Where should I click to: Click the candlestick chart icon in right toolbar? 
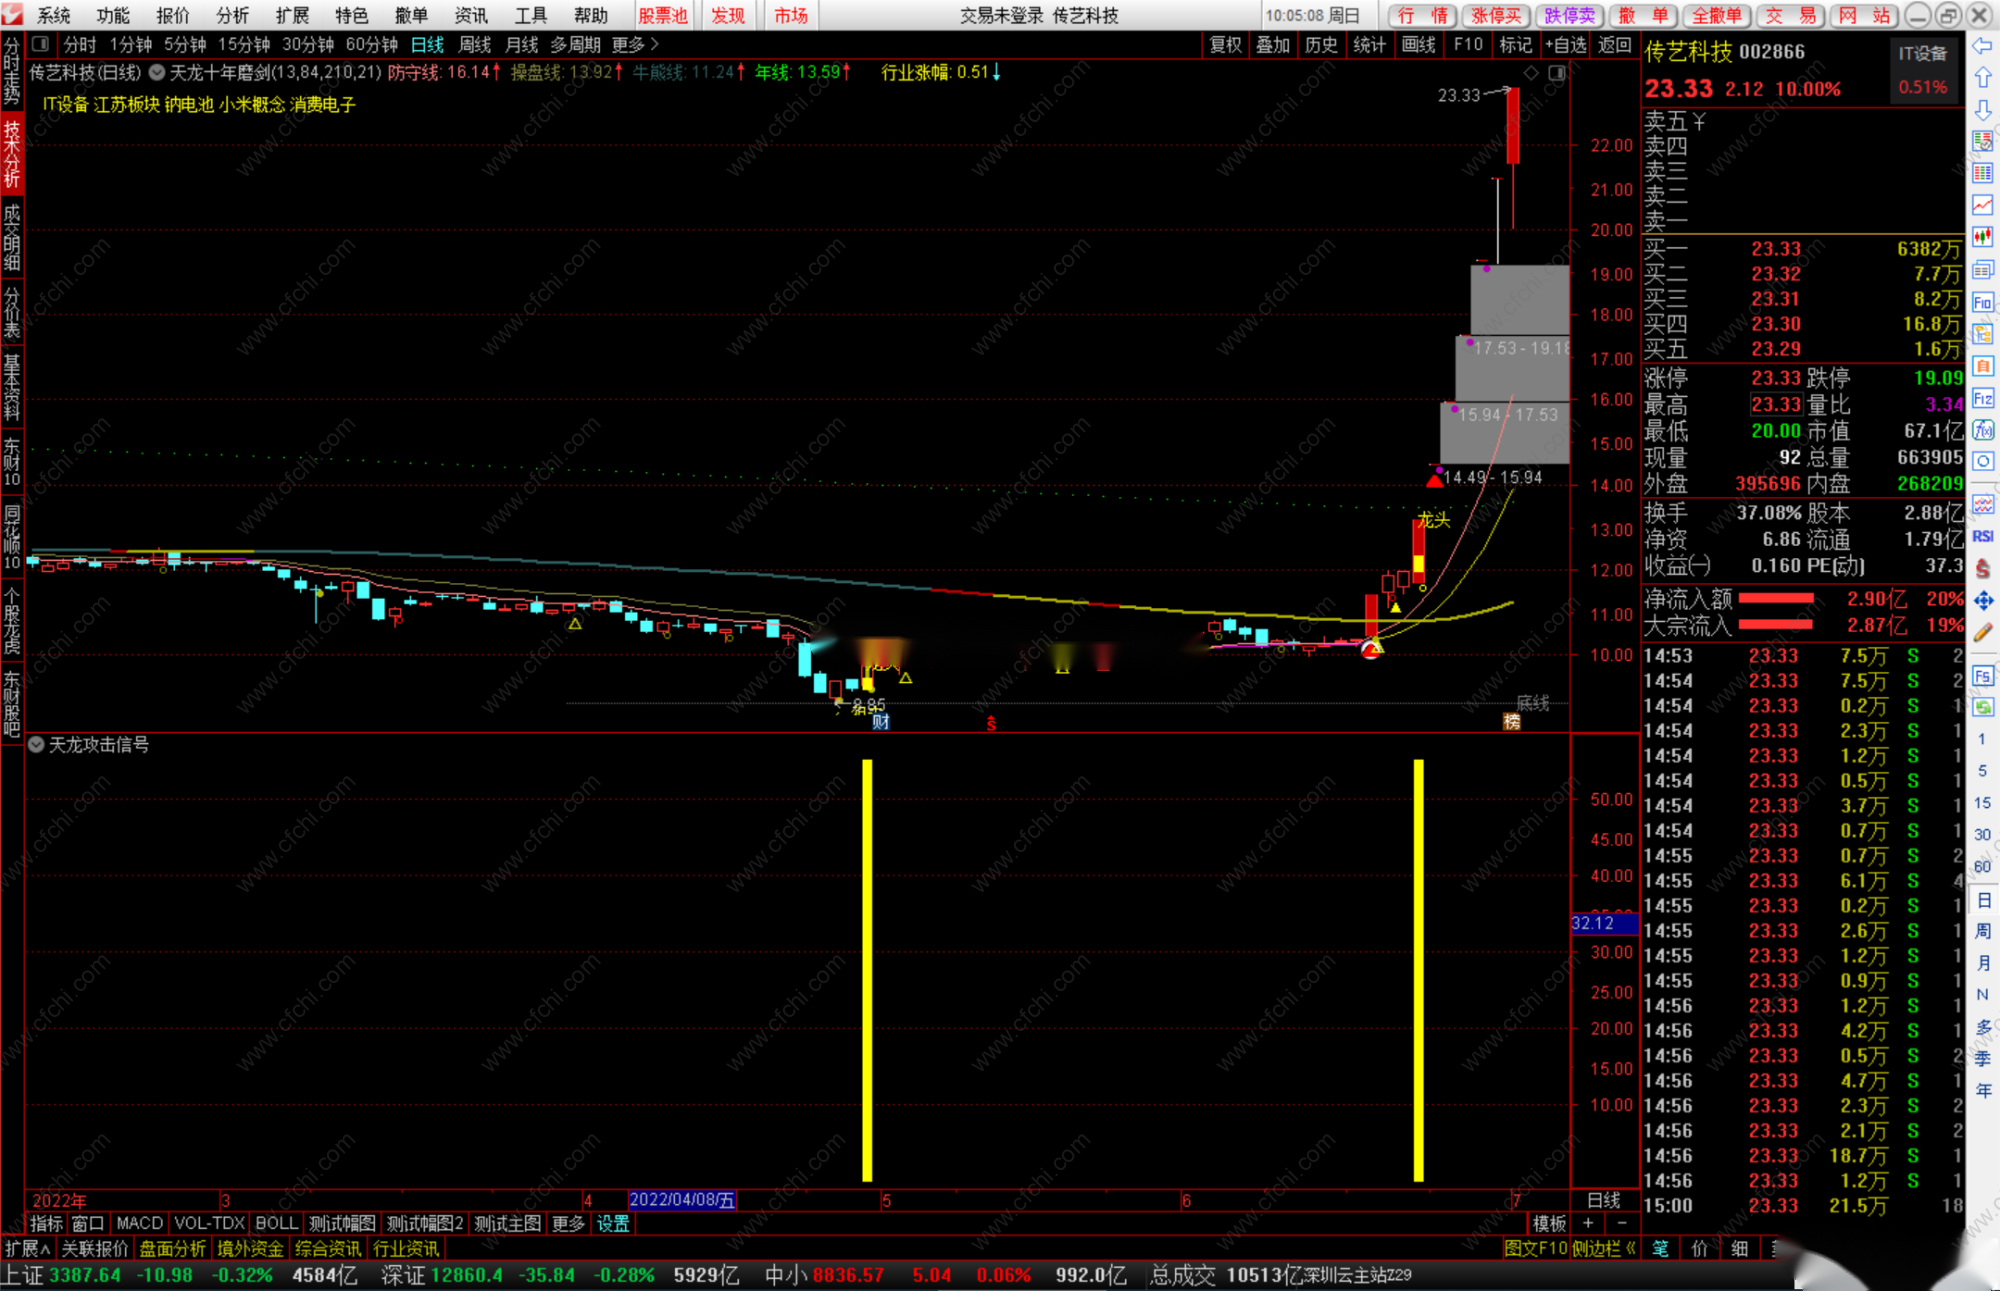pos(1983,237)
